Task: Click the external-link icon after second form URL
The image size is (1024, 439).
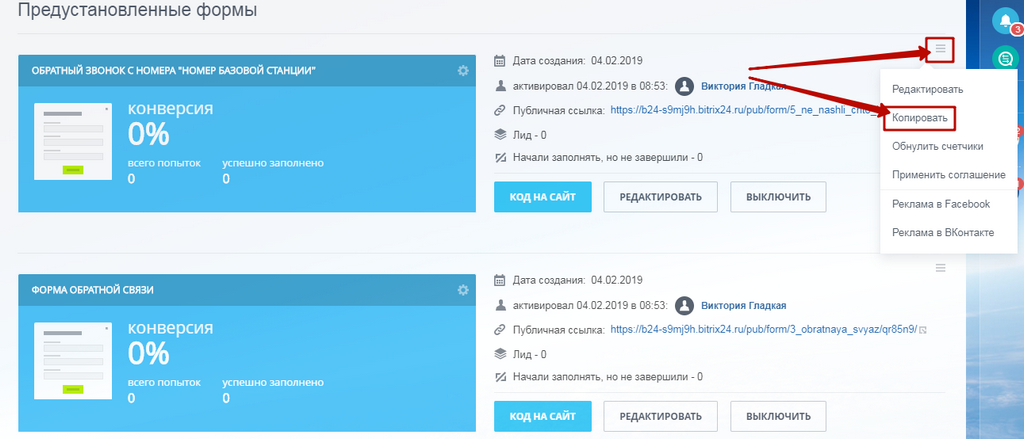Action: (924, 330)
